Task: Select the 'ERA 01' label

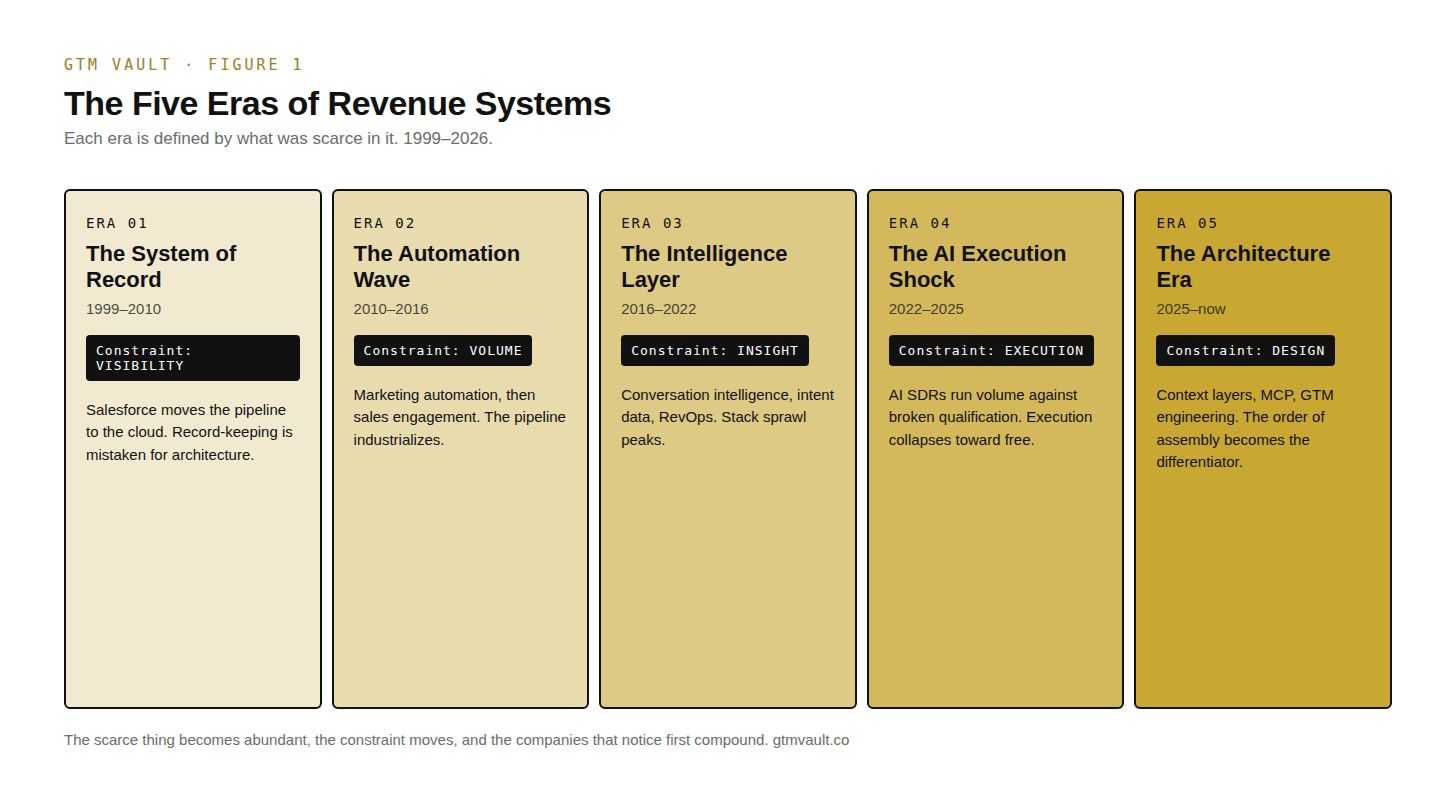Action: tap(117, 223)
